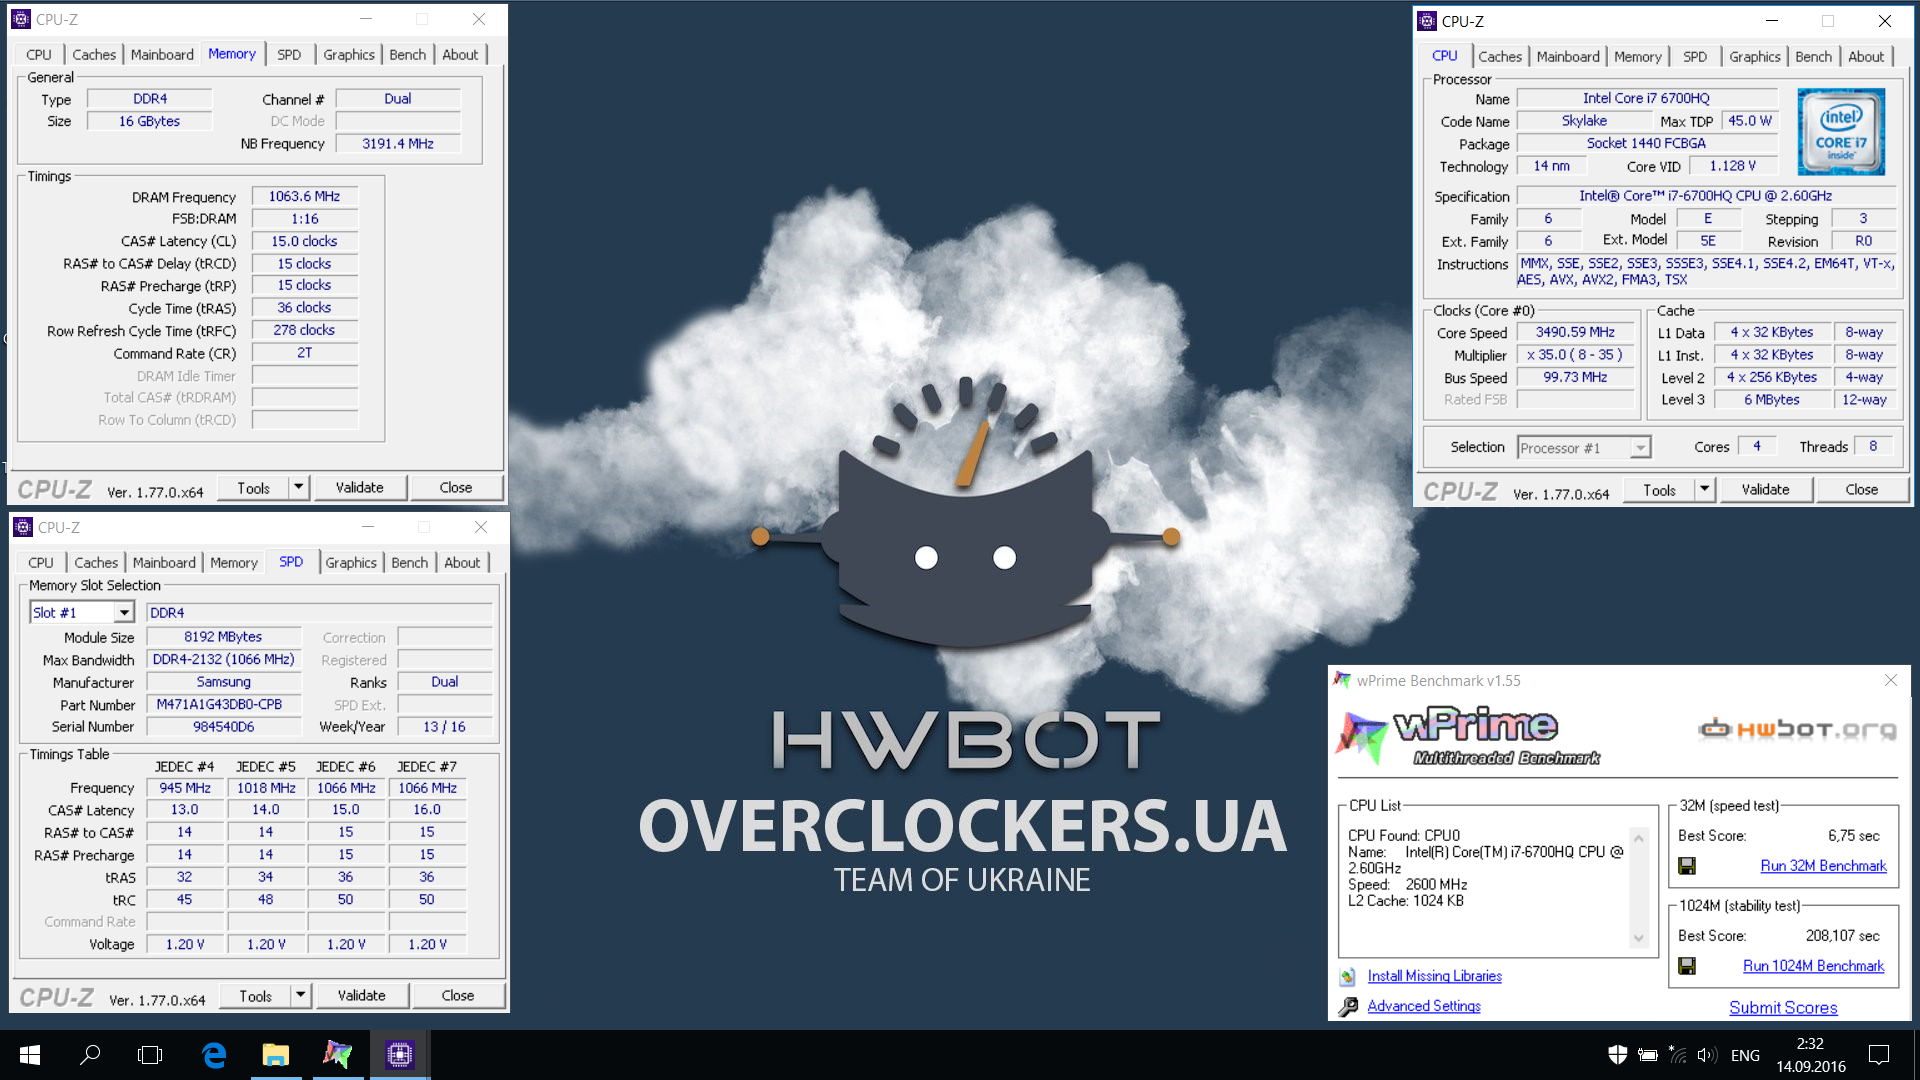
Task: Open Caches tab in CPU window
Action: pos(1500,57)
